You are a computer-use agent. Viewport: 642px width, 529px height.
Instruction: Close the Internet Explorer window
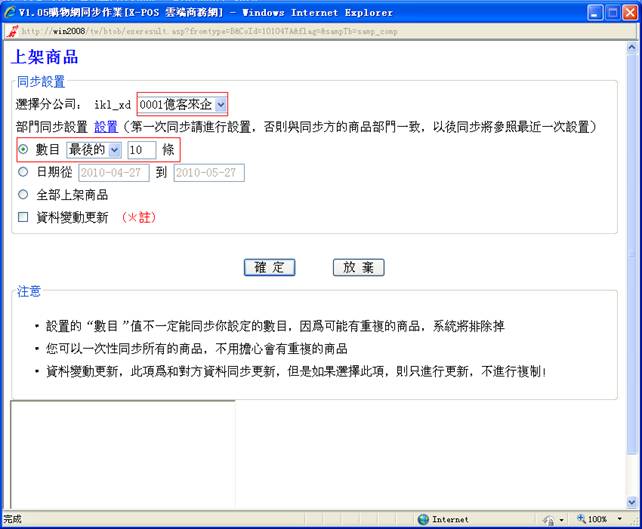click(627, 11)
